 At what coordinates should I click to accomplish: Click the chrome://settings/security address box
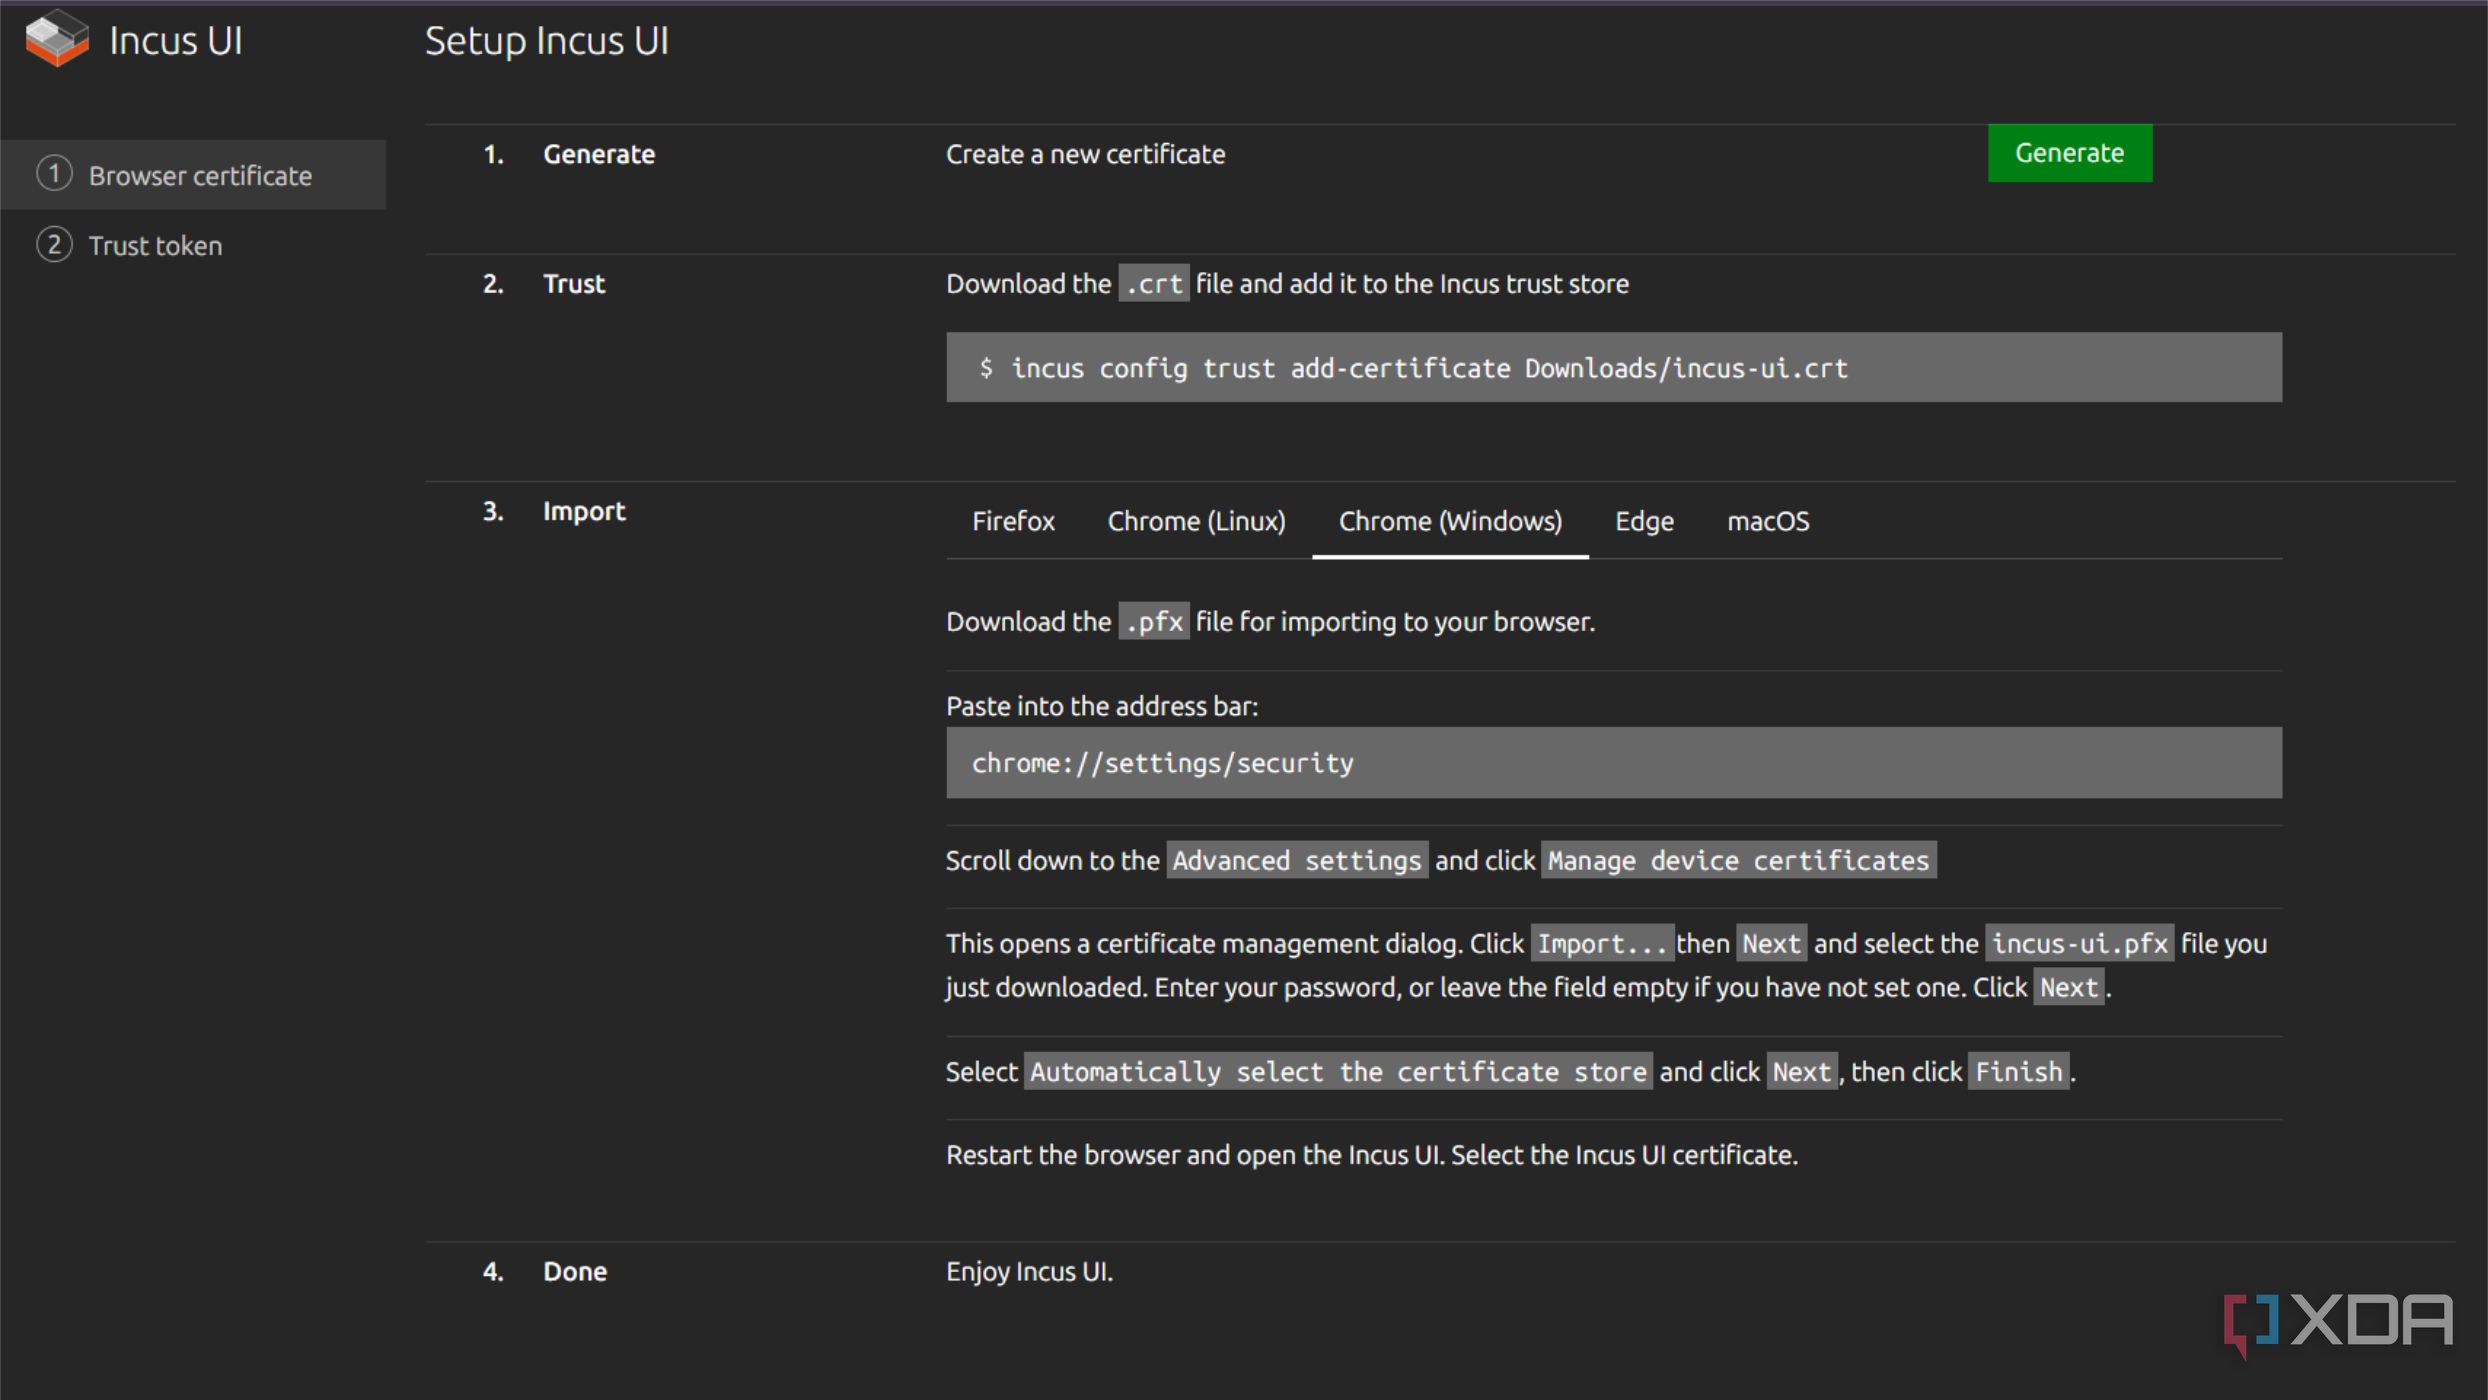click(1614, 763)
